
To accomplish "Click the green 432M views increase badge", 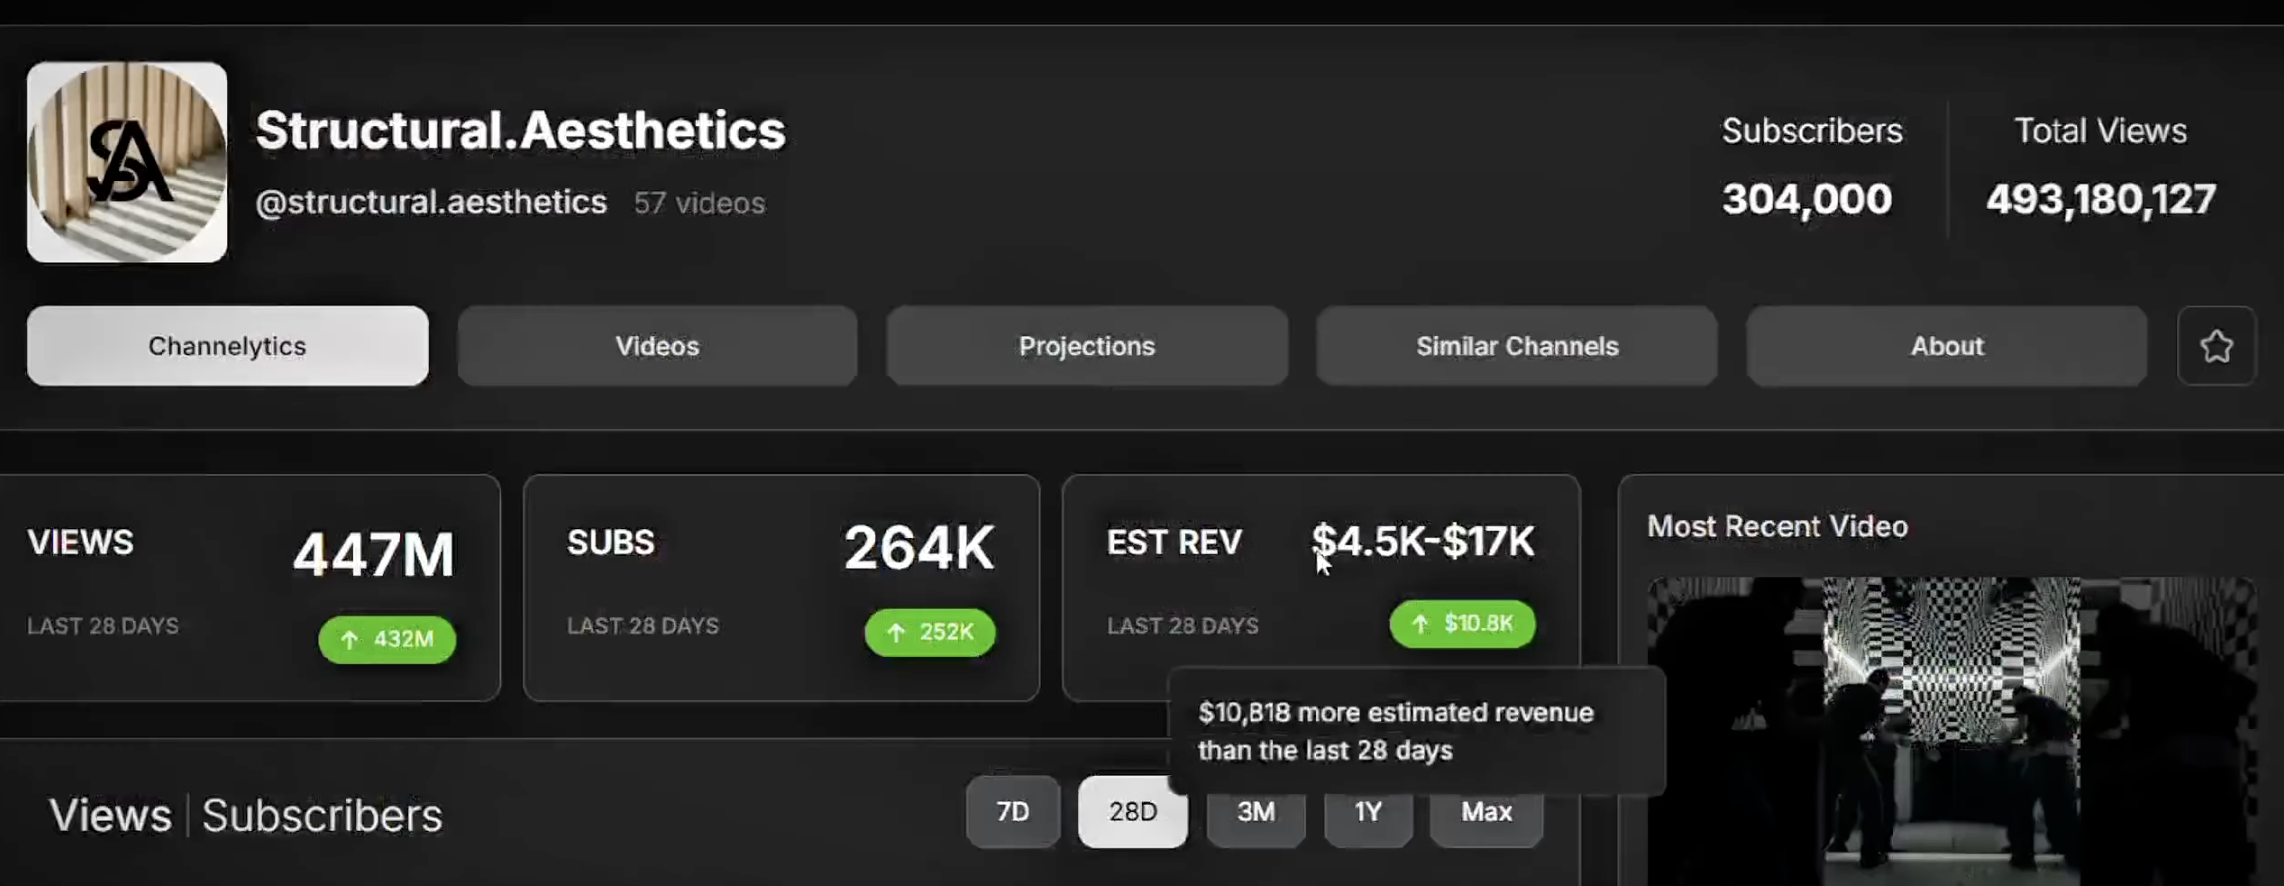I will [x=387, y=639].
